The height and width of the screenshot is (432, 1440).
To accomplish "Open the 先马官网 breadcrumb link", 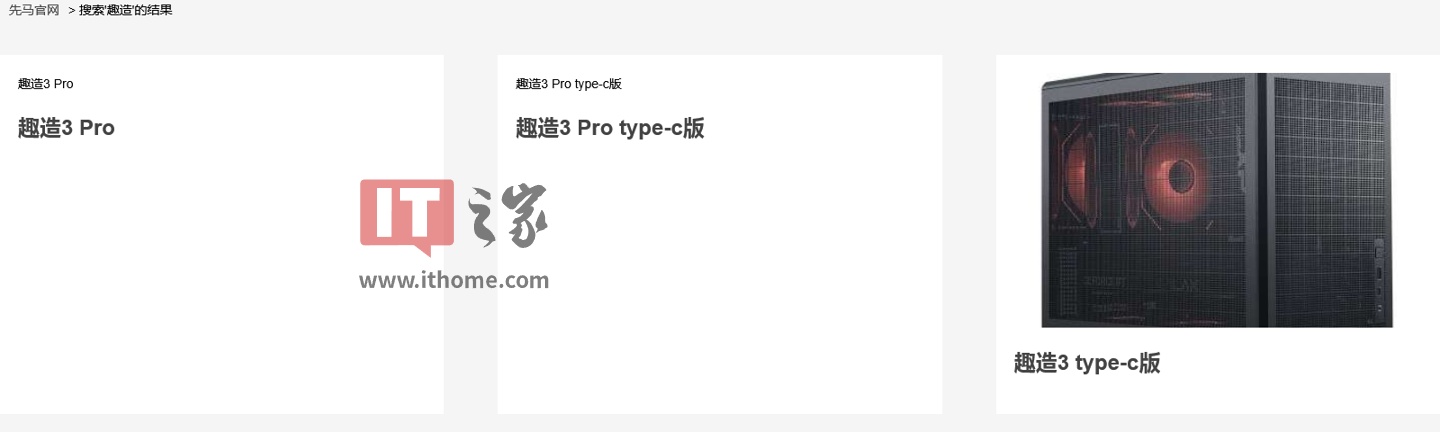I will point(34,10).
